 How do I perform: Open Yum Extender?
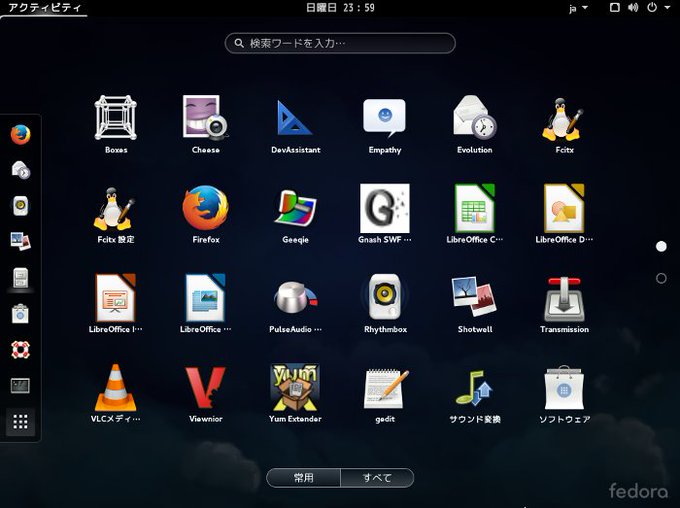coord(295,394)
